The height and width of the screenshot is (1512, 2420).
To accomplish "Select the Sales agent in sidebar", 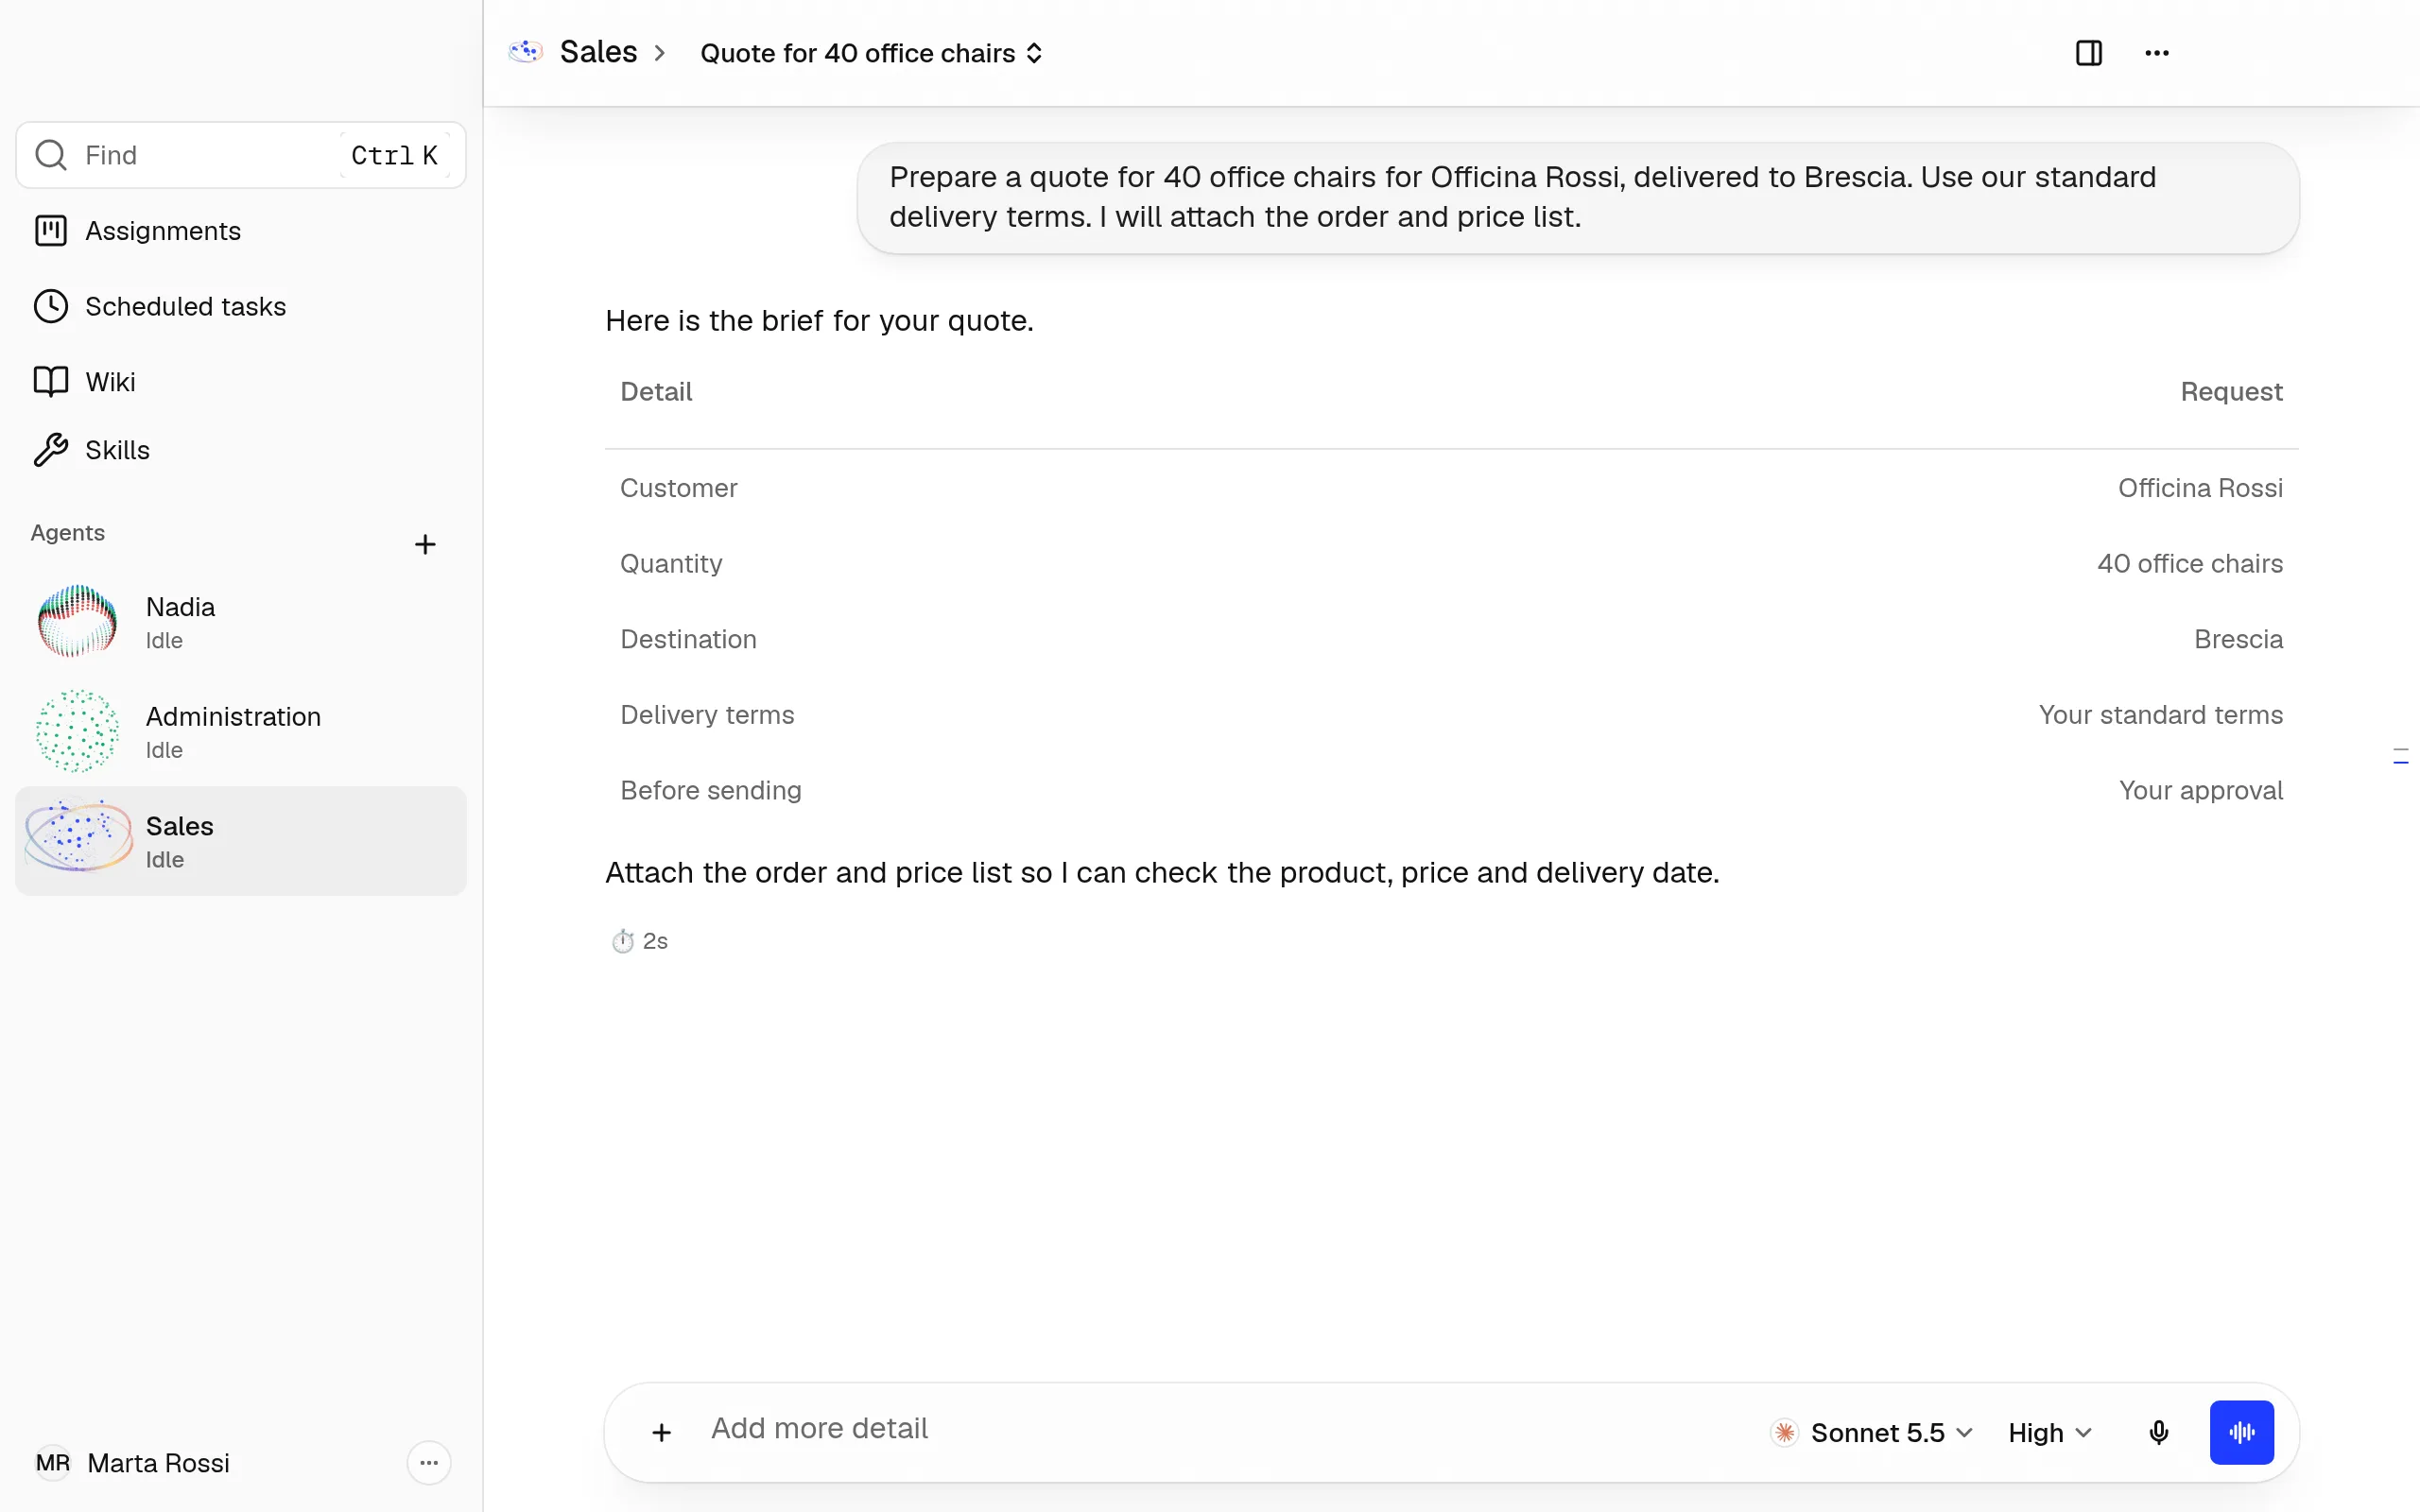I will point(240,841).
